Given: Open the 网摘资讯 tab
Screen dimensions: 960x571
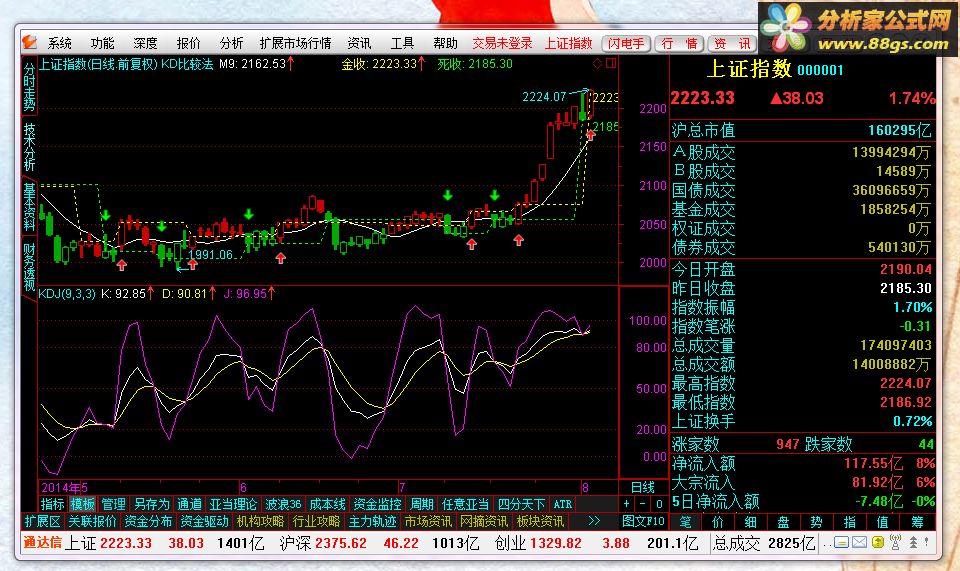Looking at the screenshot, I should pos(484,521).
